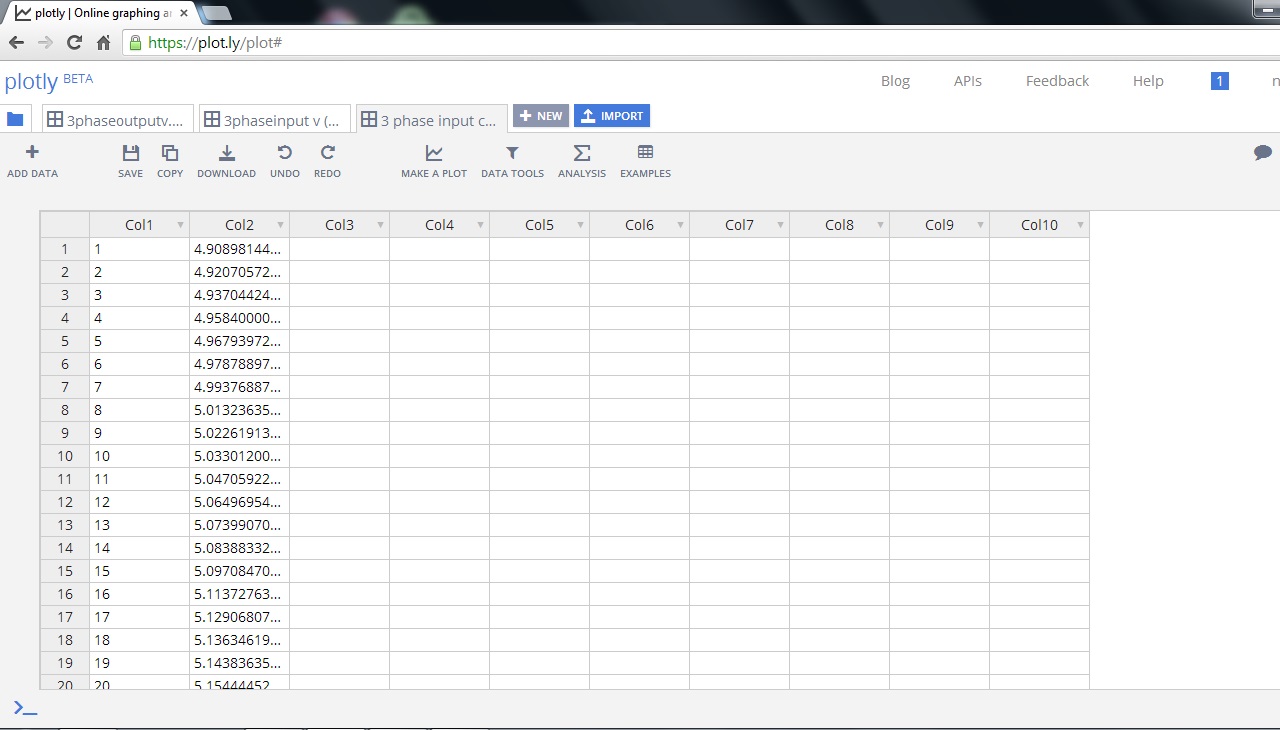Expand the Col7 header dropdown

(x=780, y=225)
